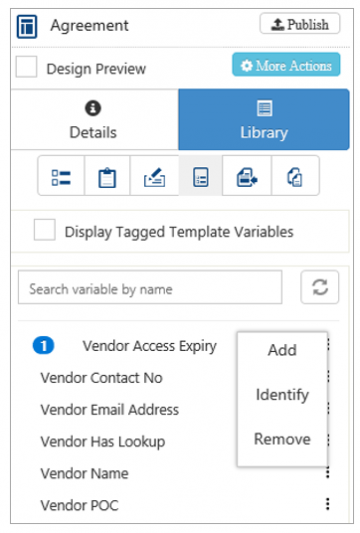
Task: Choose Remove from the context menu
Action: tap(282, 439)
